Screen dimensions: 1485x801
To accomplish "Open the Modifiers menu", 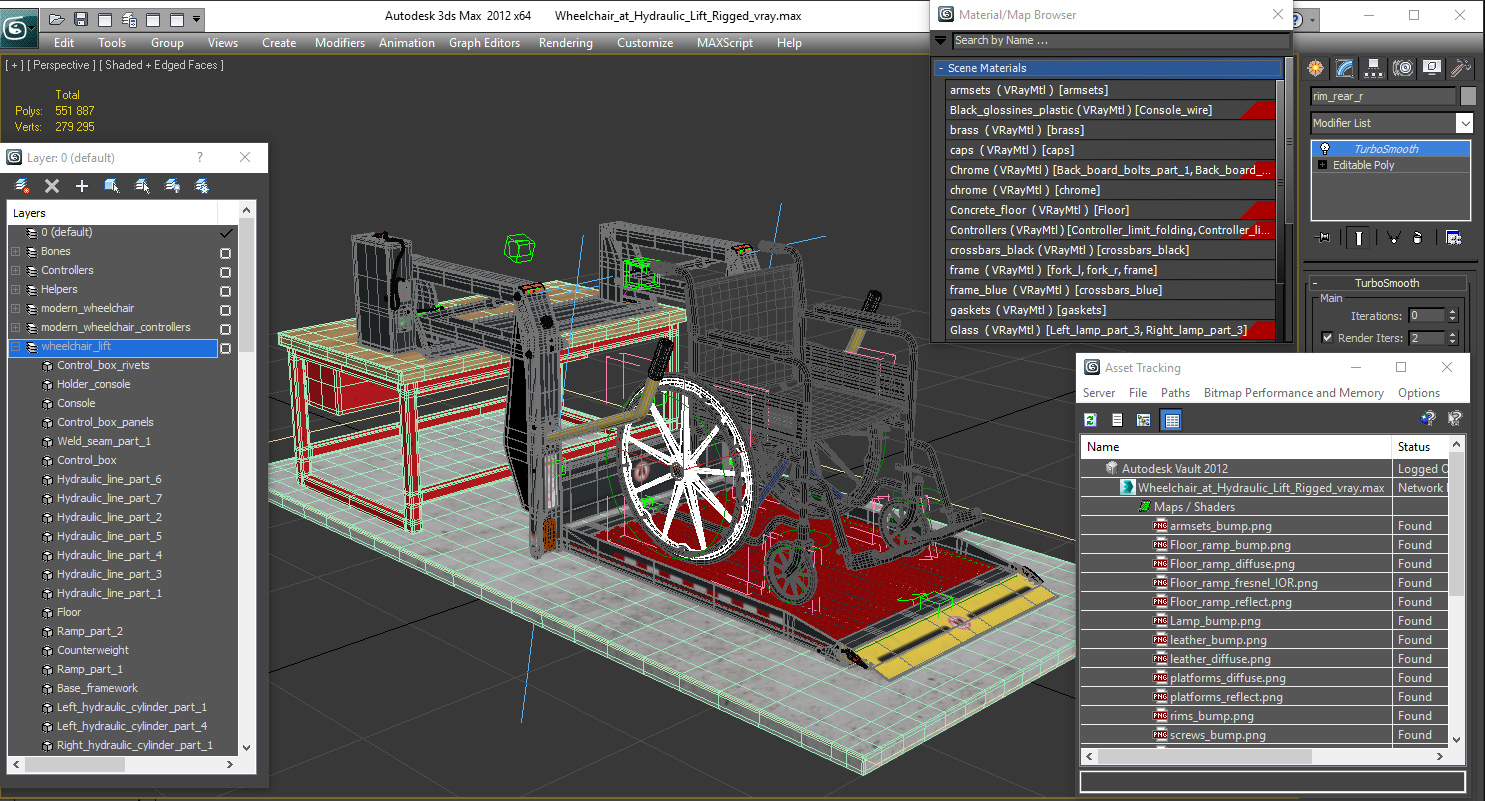I will pos(339,43).
